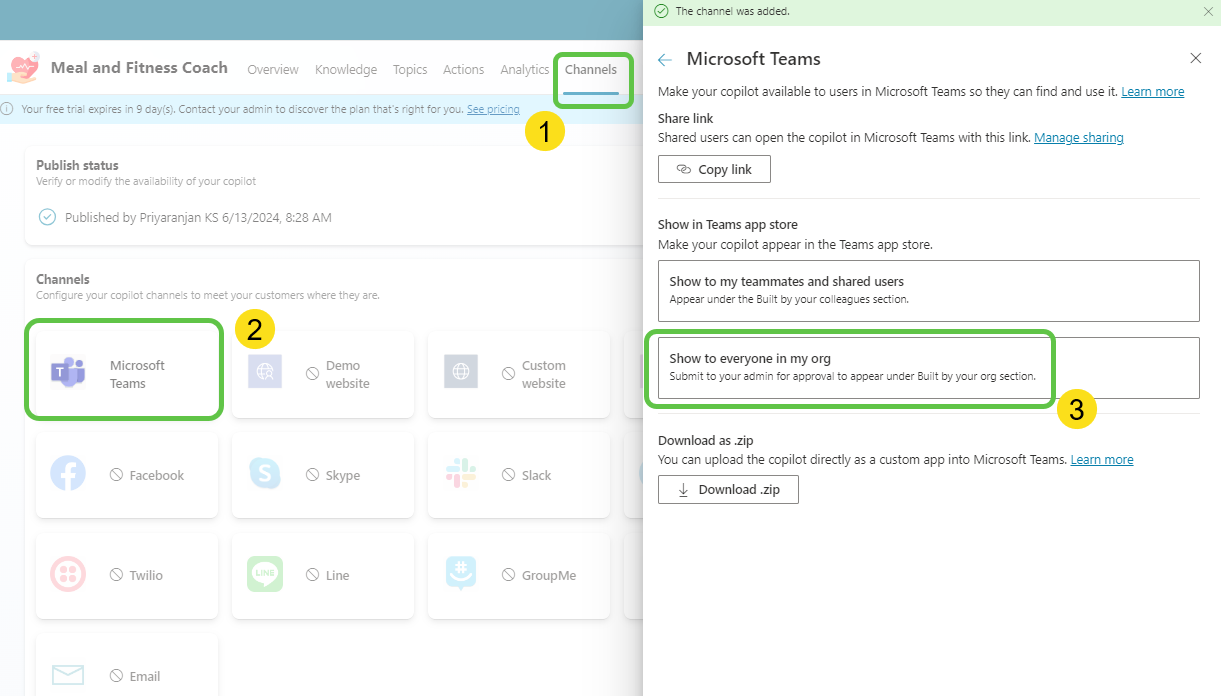Click the Download .zip button
This screenshot has width=1221, height=696.
point(728,490)
